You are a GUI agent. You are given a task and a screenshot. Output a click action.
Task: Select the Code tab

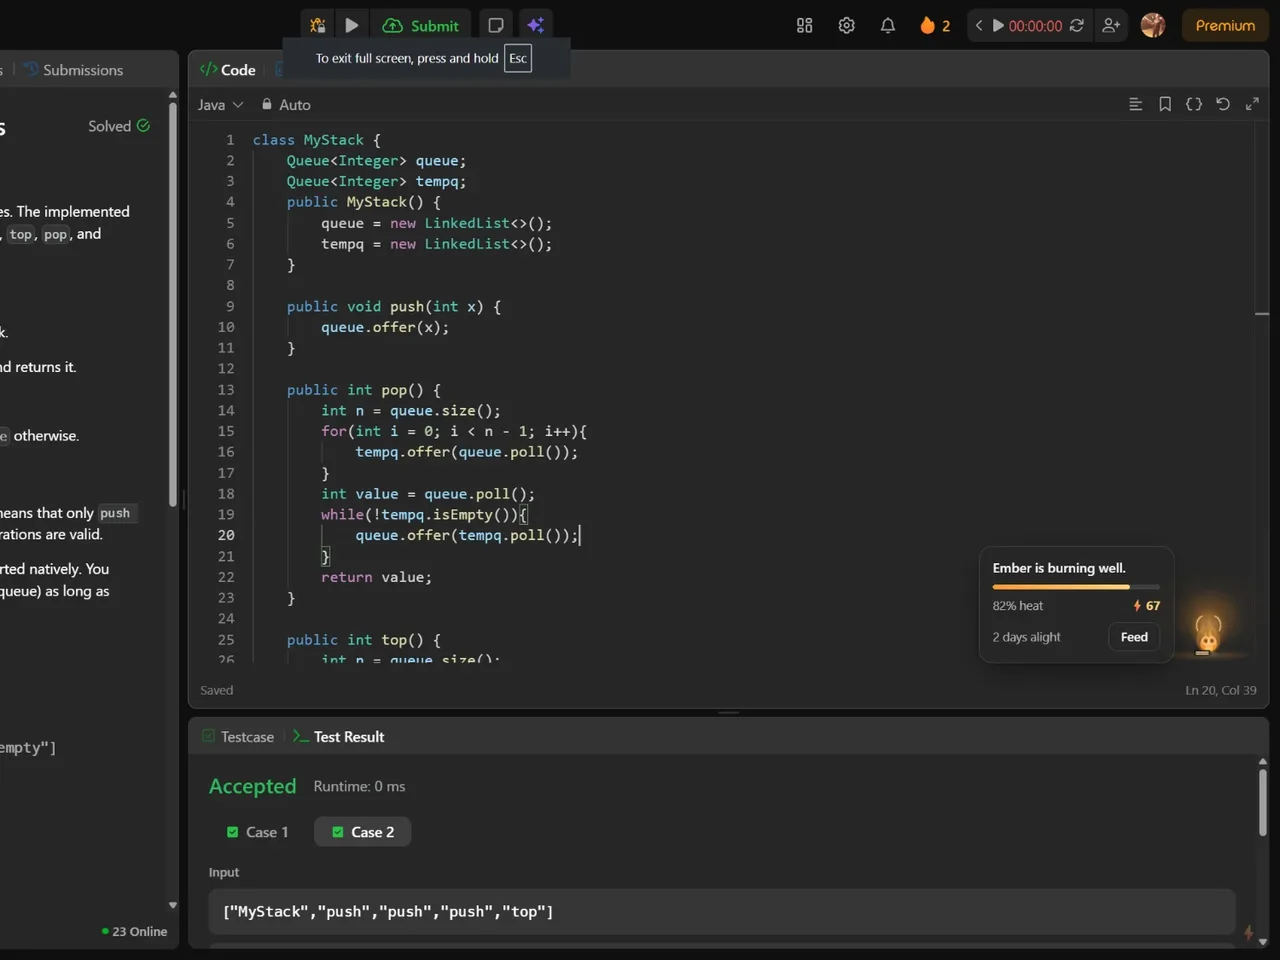(x=228, y=70)
